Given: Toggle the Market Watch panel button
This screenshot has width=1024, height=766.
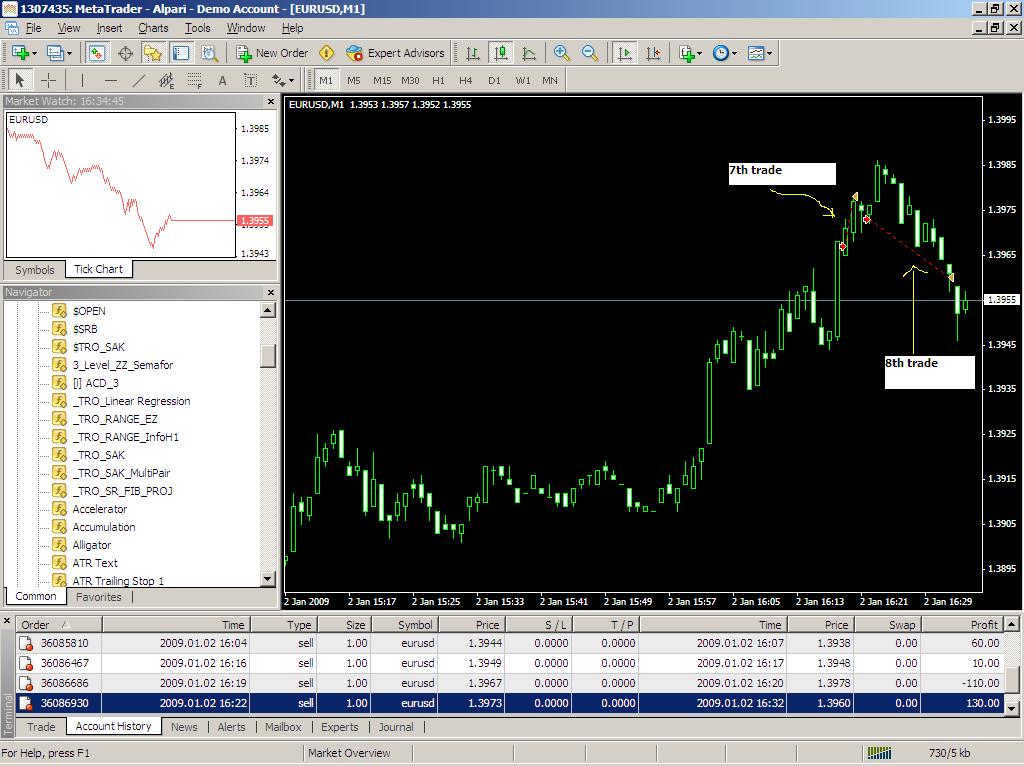Looking at the screenshot, I should 97,54.
